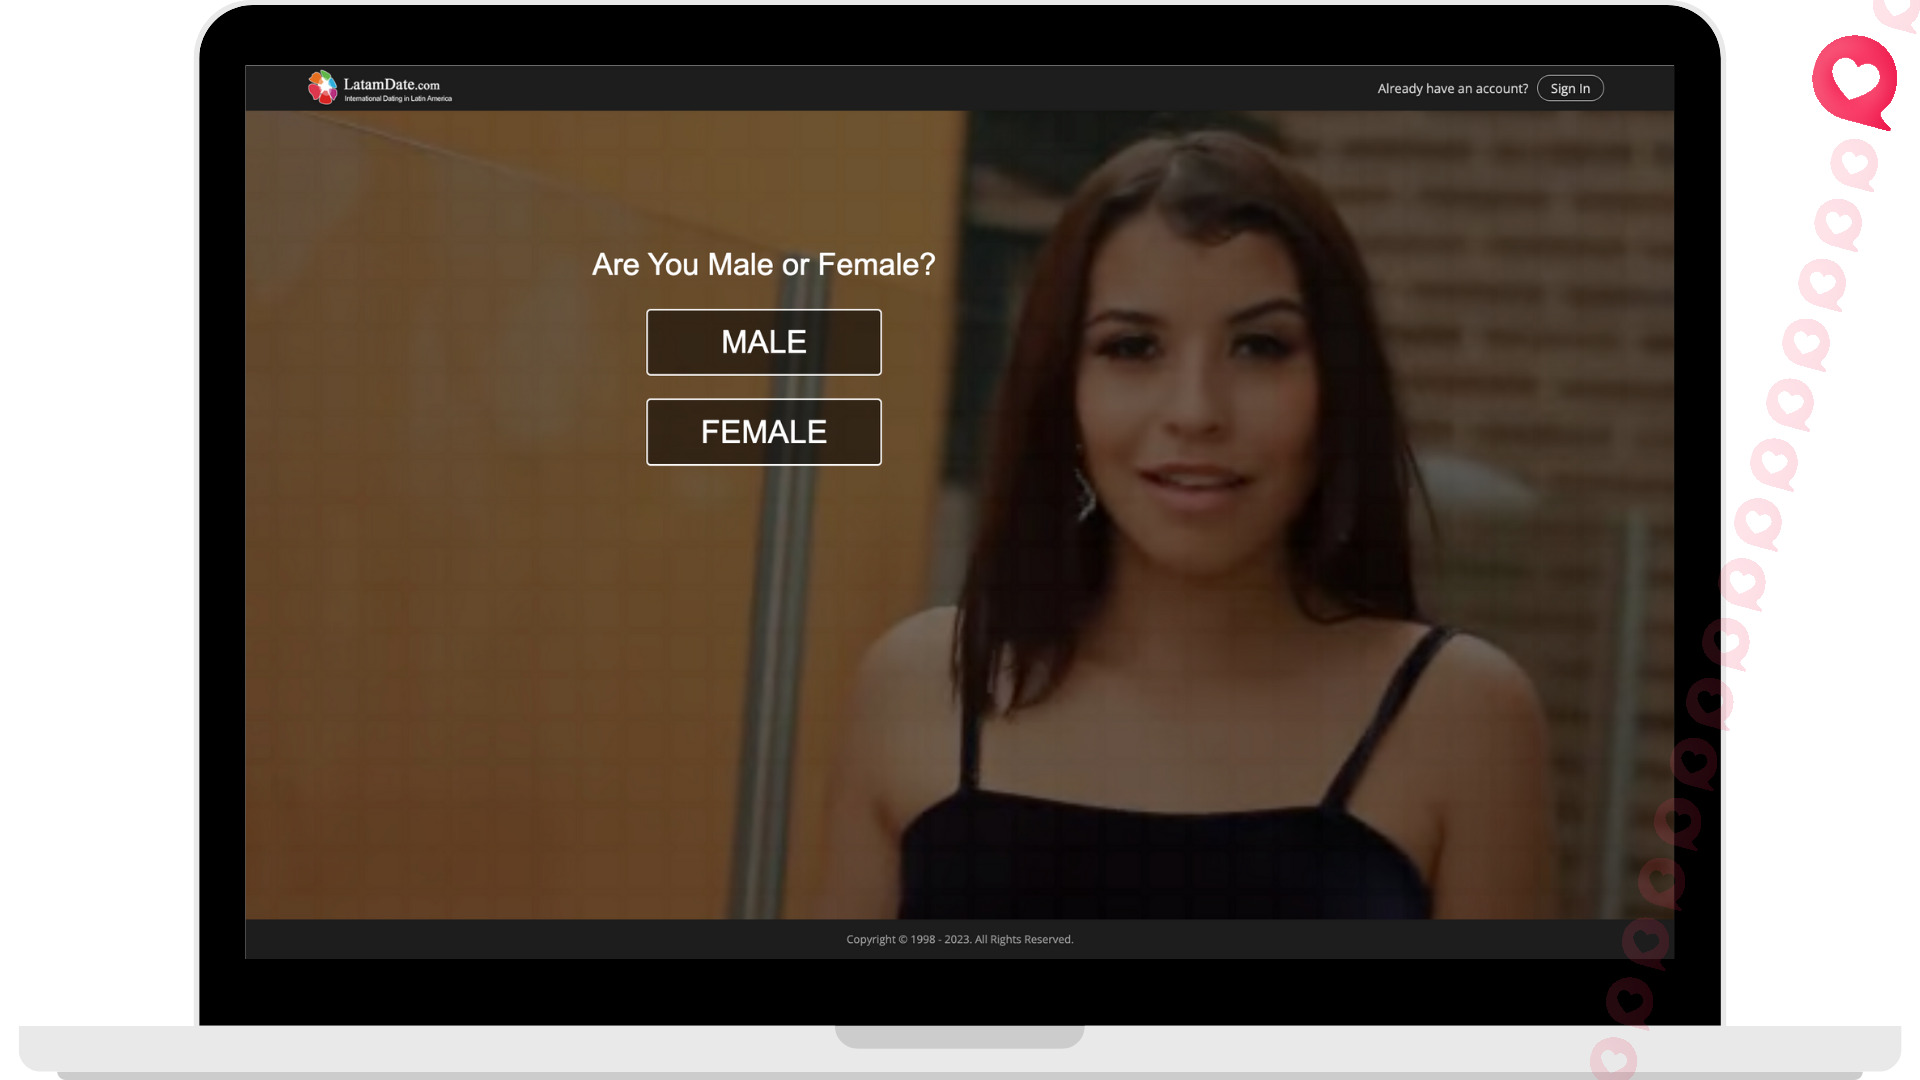This screenshot has width=1920, height=1080.
Task: Click the copyright notice in the footer
Action: point(959,939)
